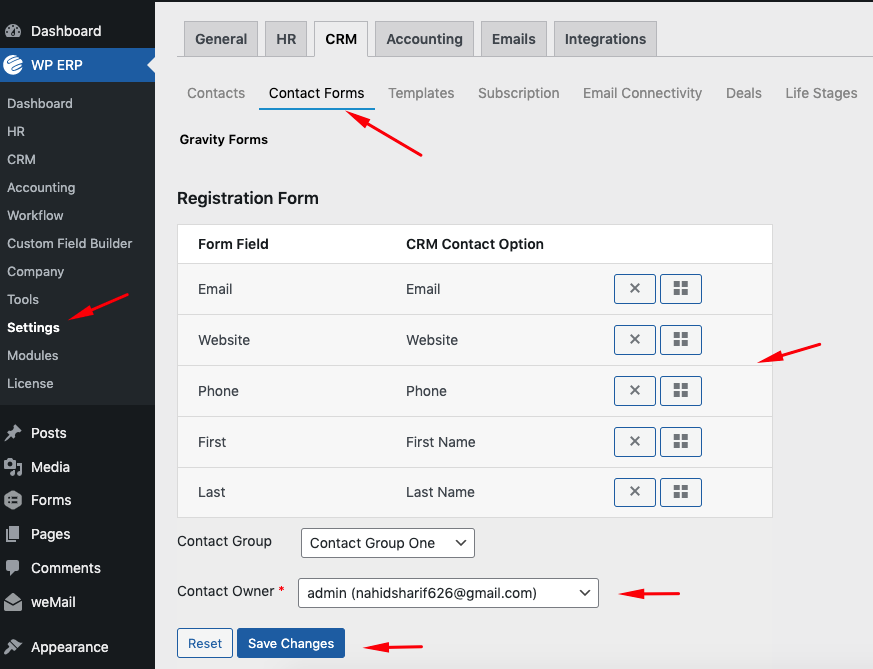Open the Company submenu item
This screenshot has width=873, height=669.
point(36,272)
